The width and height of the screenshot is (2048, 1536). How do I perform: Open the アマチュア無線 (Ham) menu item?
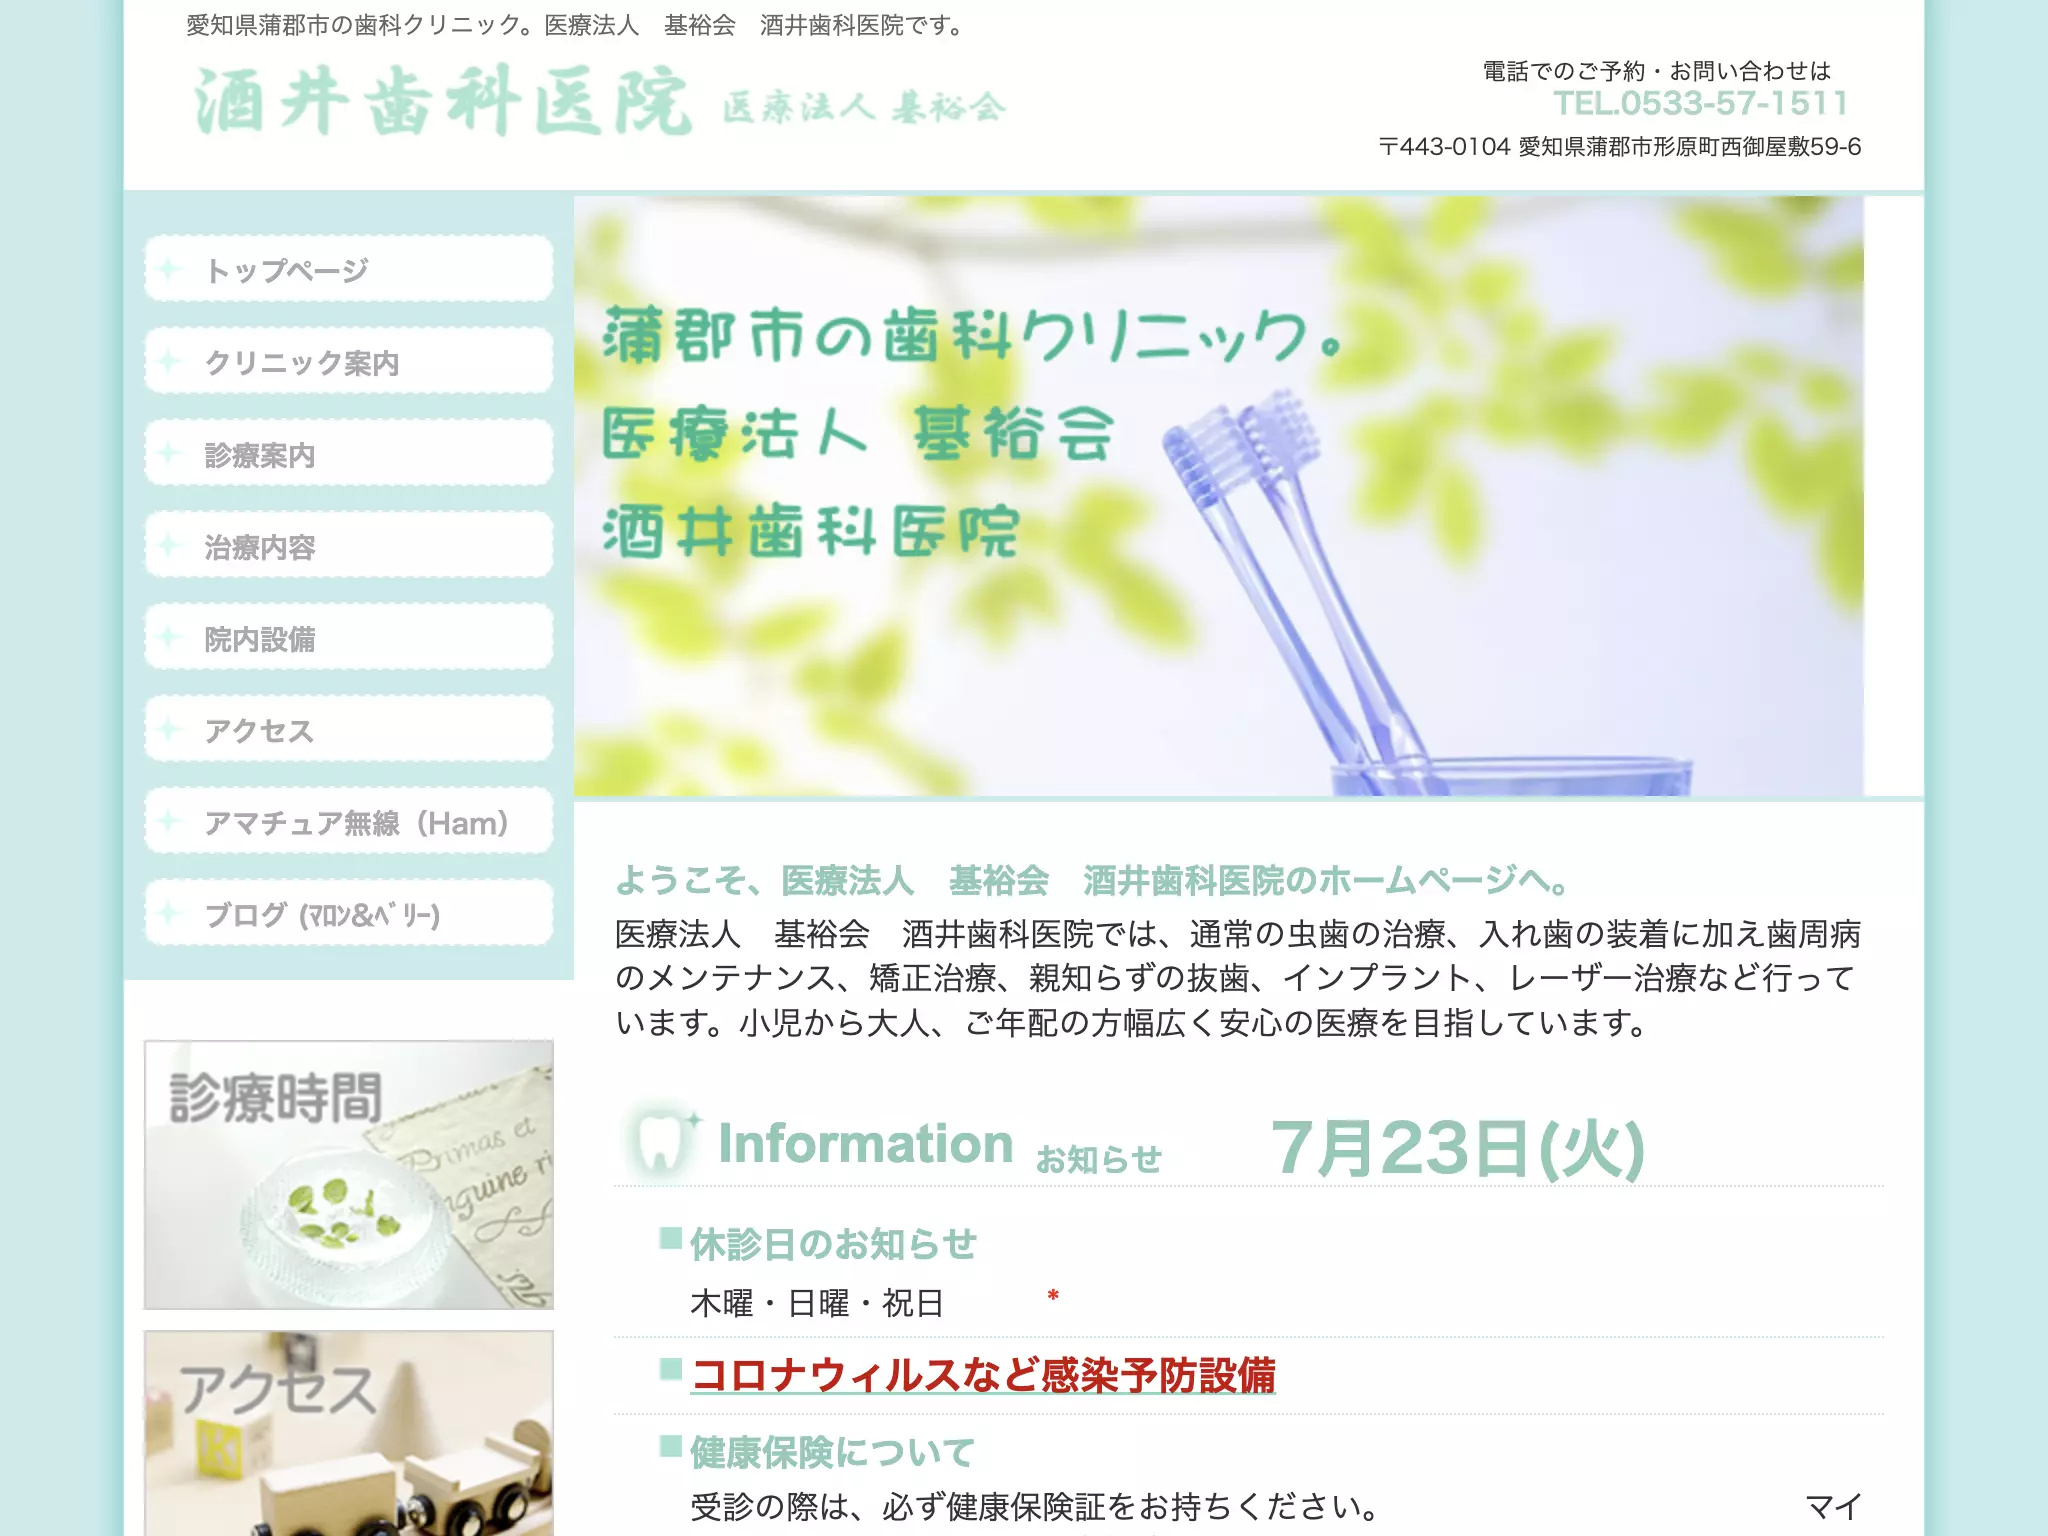pos(348,821)
